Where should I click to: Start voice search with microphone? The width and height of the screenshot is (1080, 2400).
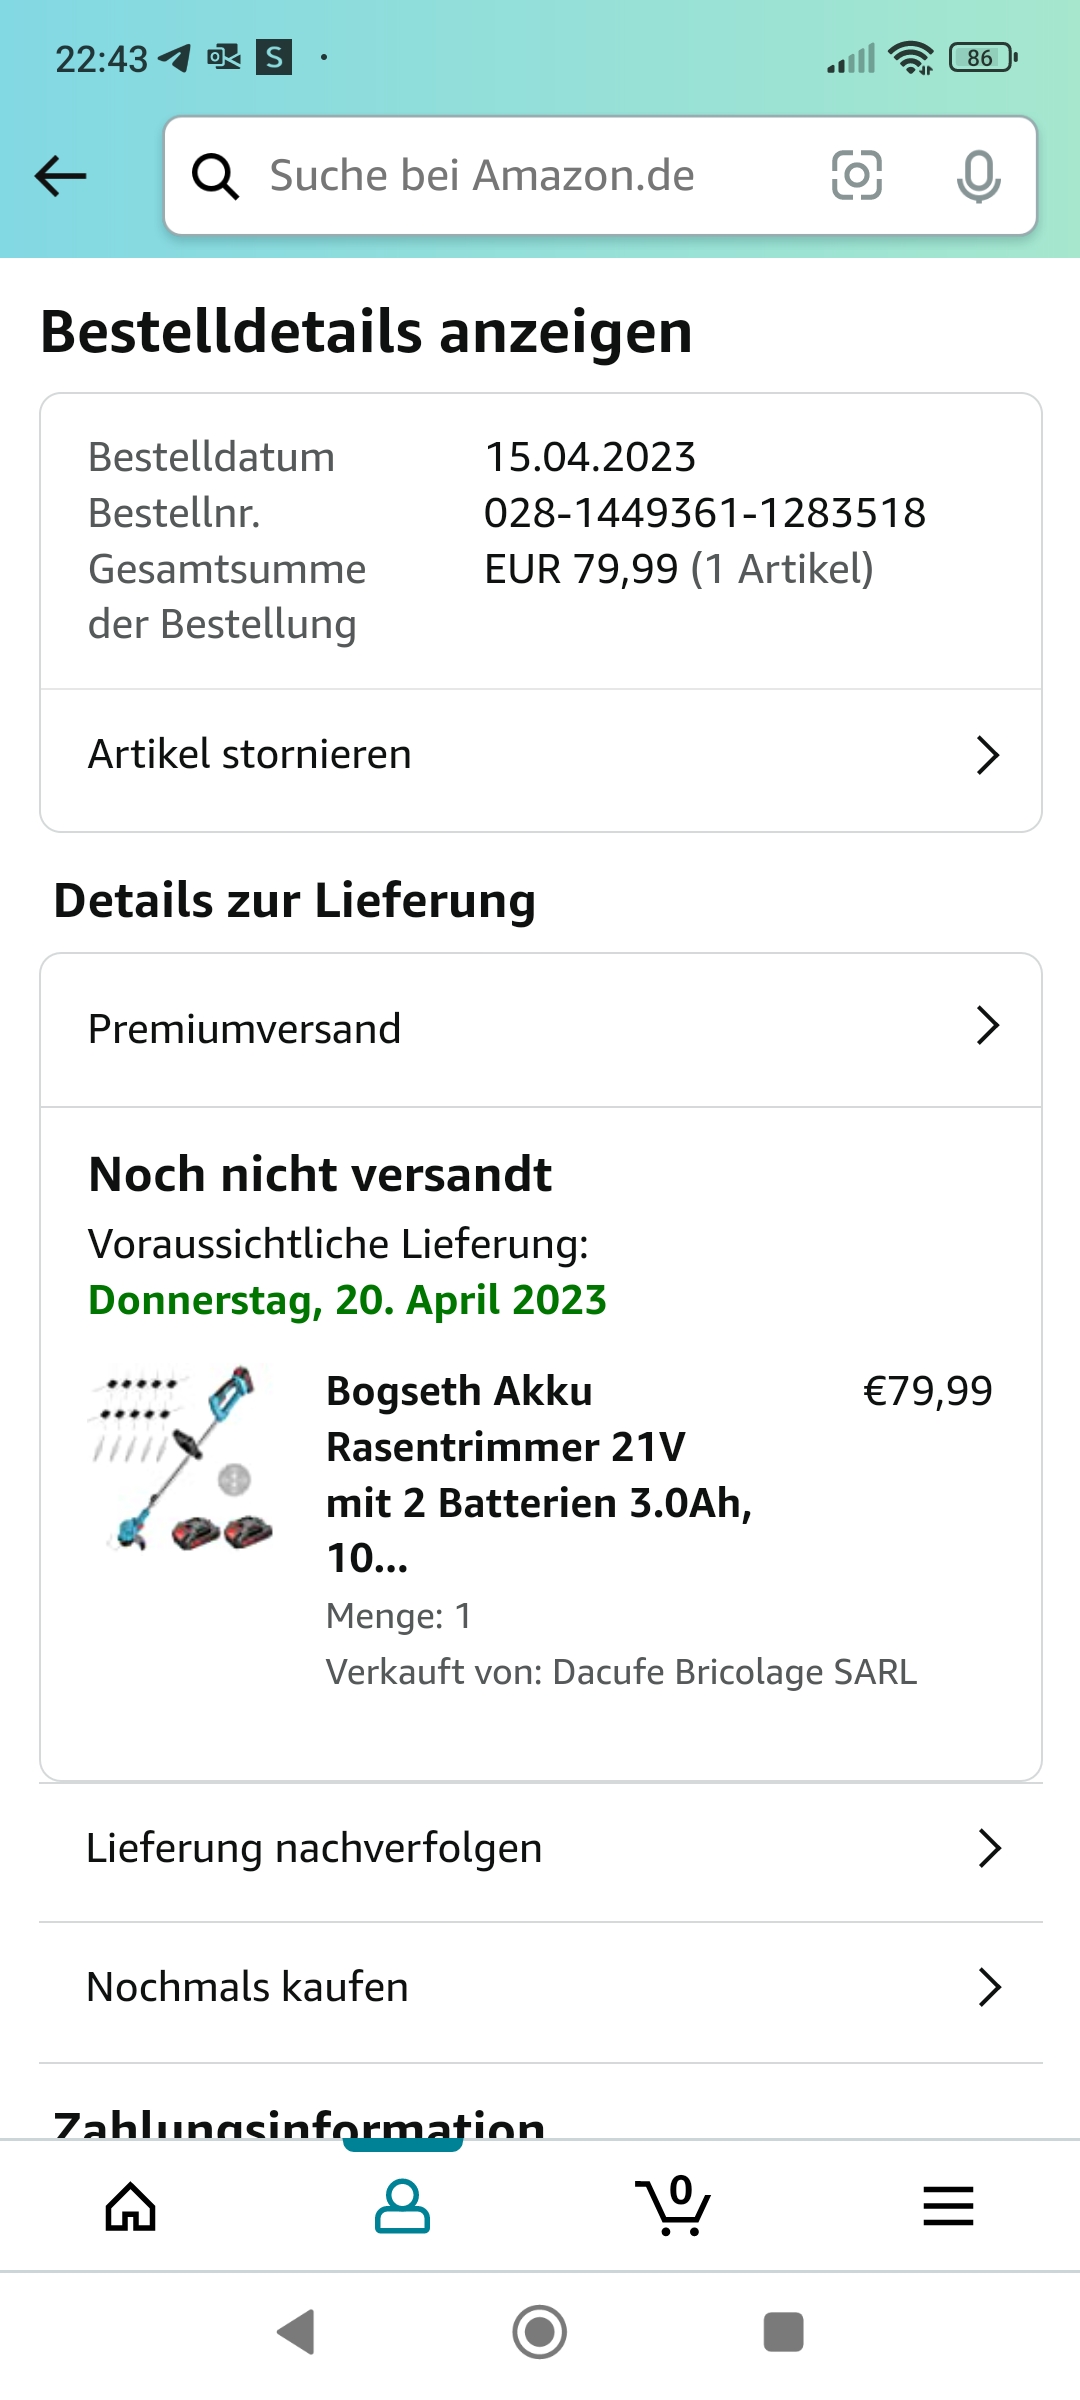[x=977, y=176]
